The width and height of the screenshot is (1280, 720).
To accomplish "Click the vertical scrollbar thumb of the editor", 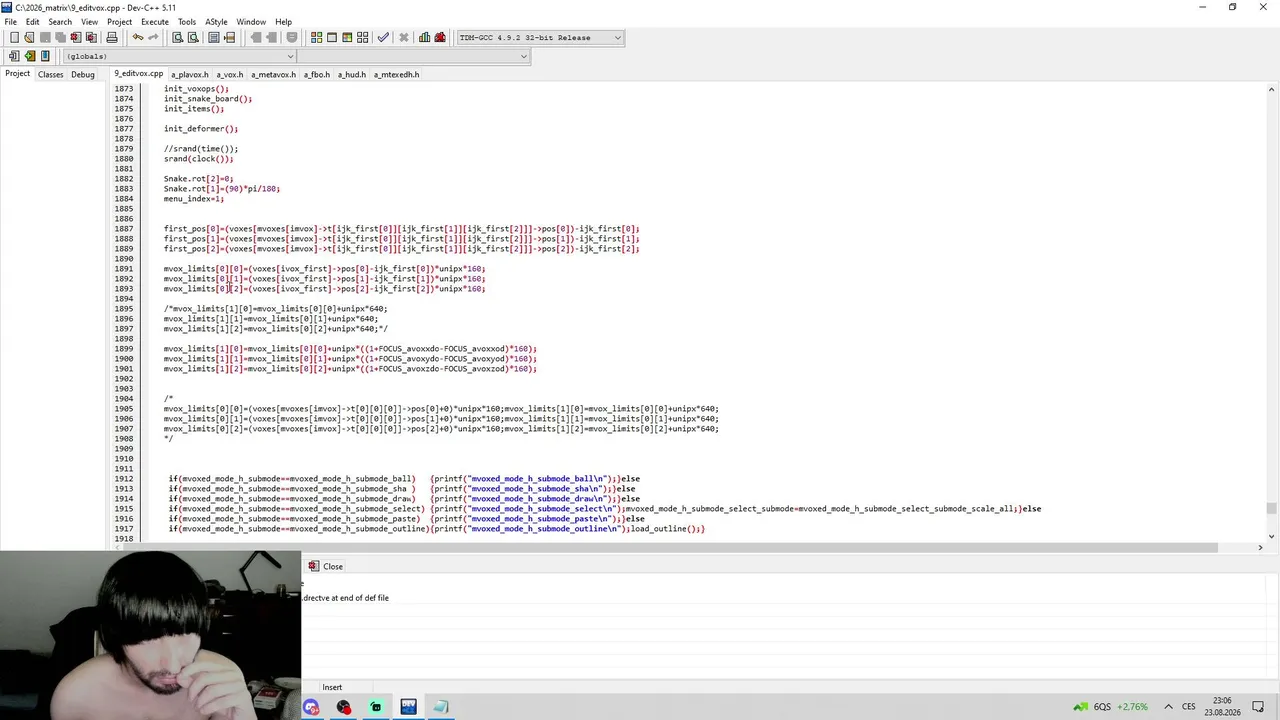I will 1272,508.
